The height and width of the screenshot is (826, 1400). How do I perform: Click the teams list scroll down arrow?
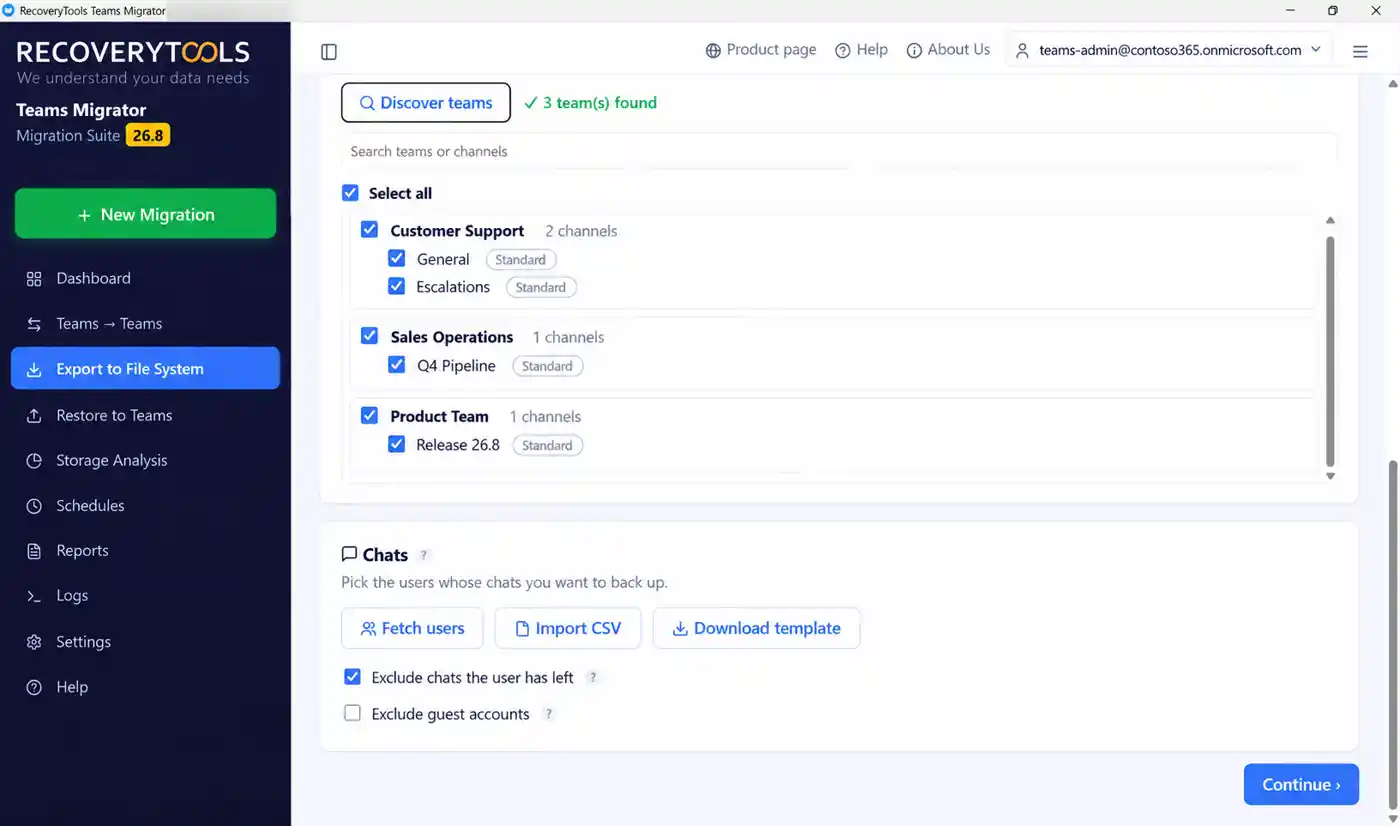point(1330,476)
